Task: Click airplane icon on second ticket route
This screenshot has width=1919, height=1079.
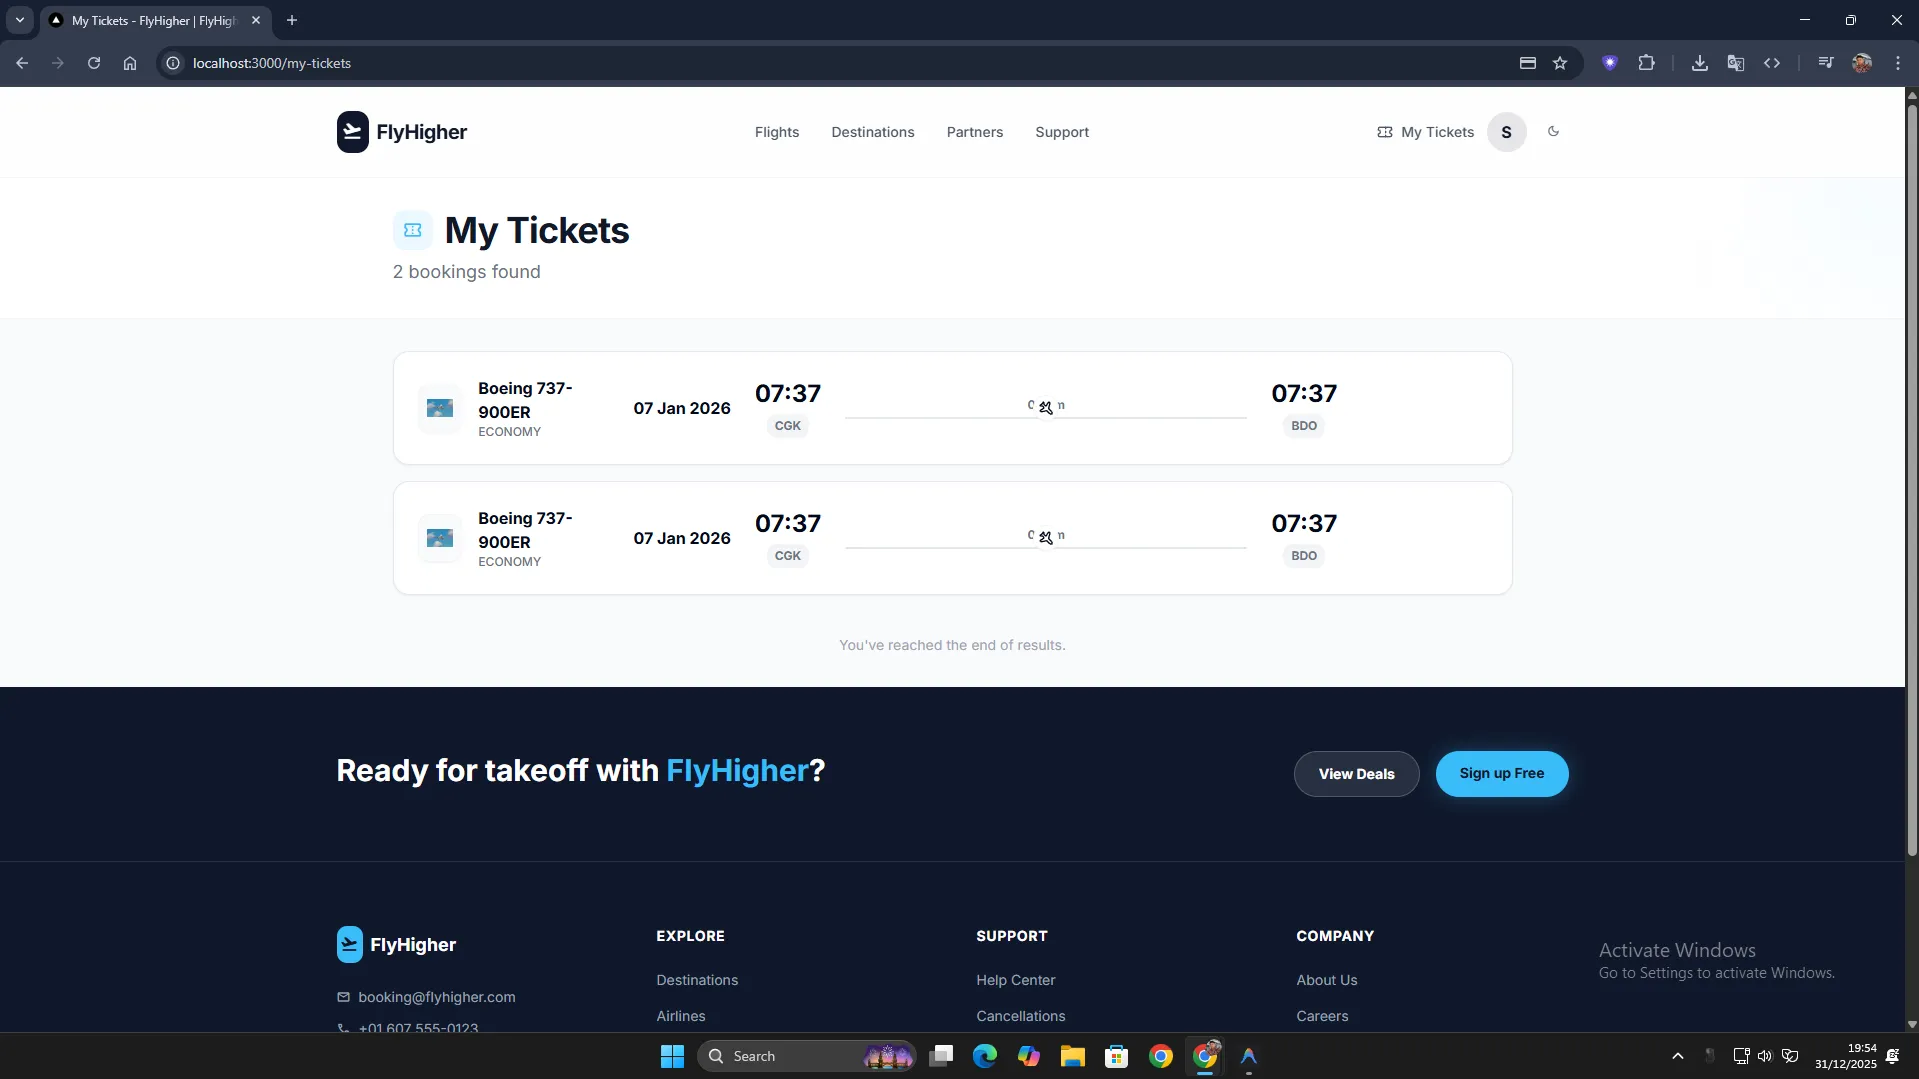Action: pyautogui.click(x=1046, y=537)
